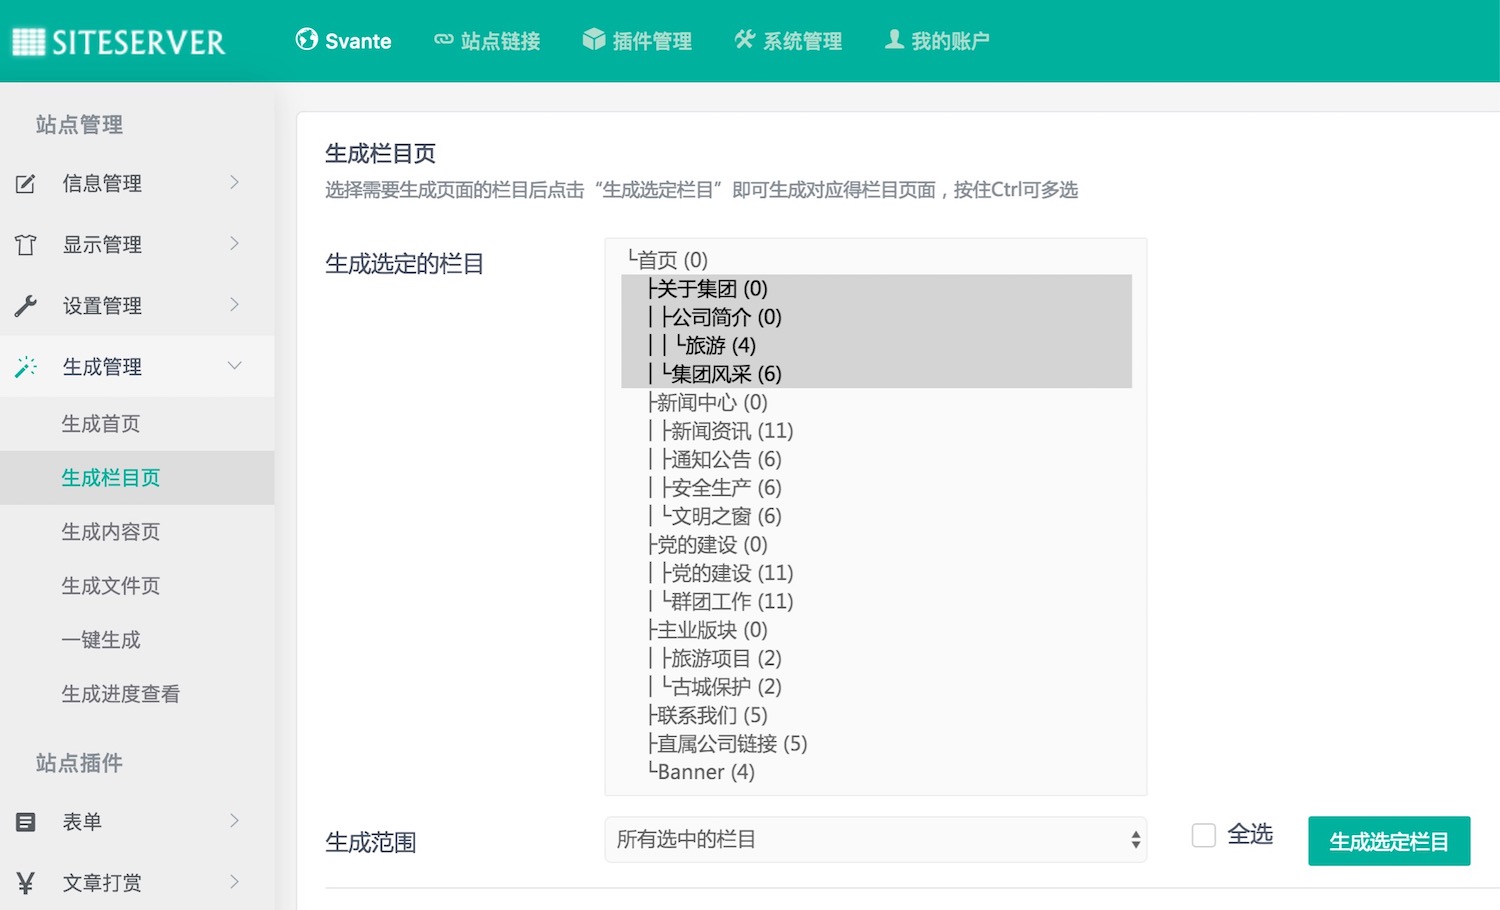
Task: Click the globe icon next to Svante
Action: coord(305,40)
